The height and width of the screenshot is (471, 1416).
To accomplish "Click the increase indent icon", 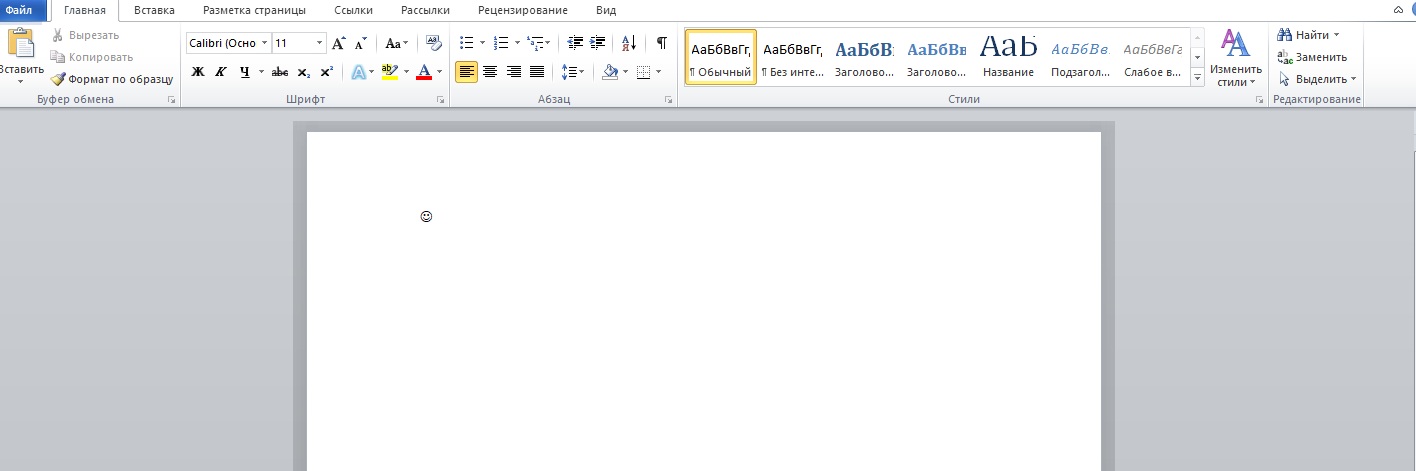I will tap(598, 43).
